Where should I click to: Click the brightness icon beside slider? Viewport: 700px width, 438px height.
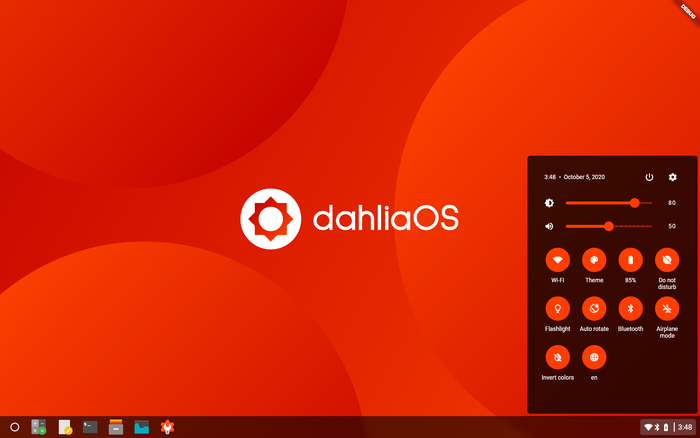(x=549, y=203)
